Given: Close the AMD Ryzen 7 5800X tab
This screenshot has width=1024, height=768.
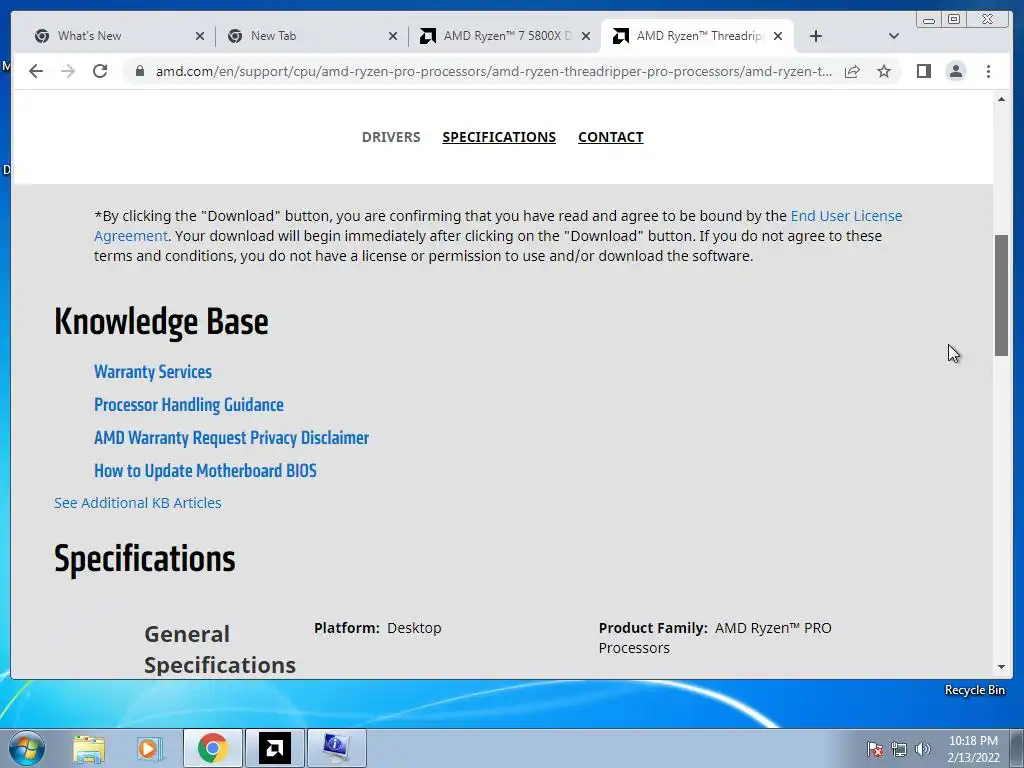Looking at the screenshot, I should click(x=586, y=36).
